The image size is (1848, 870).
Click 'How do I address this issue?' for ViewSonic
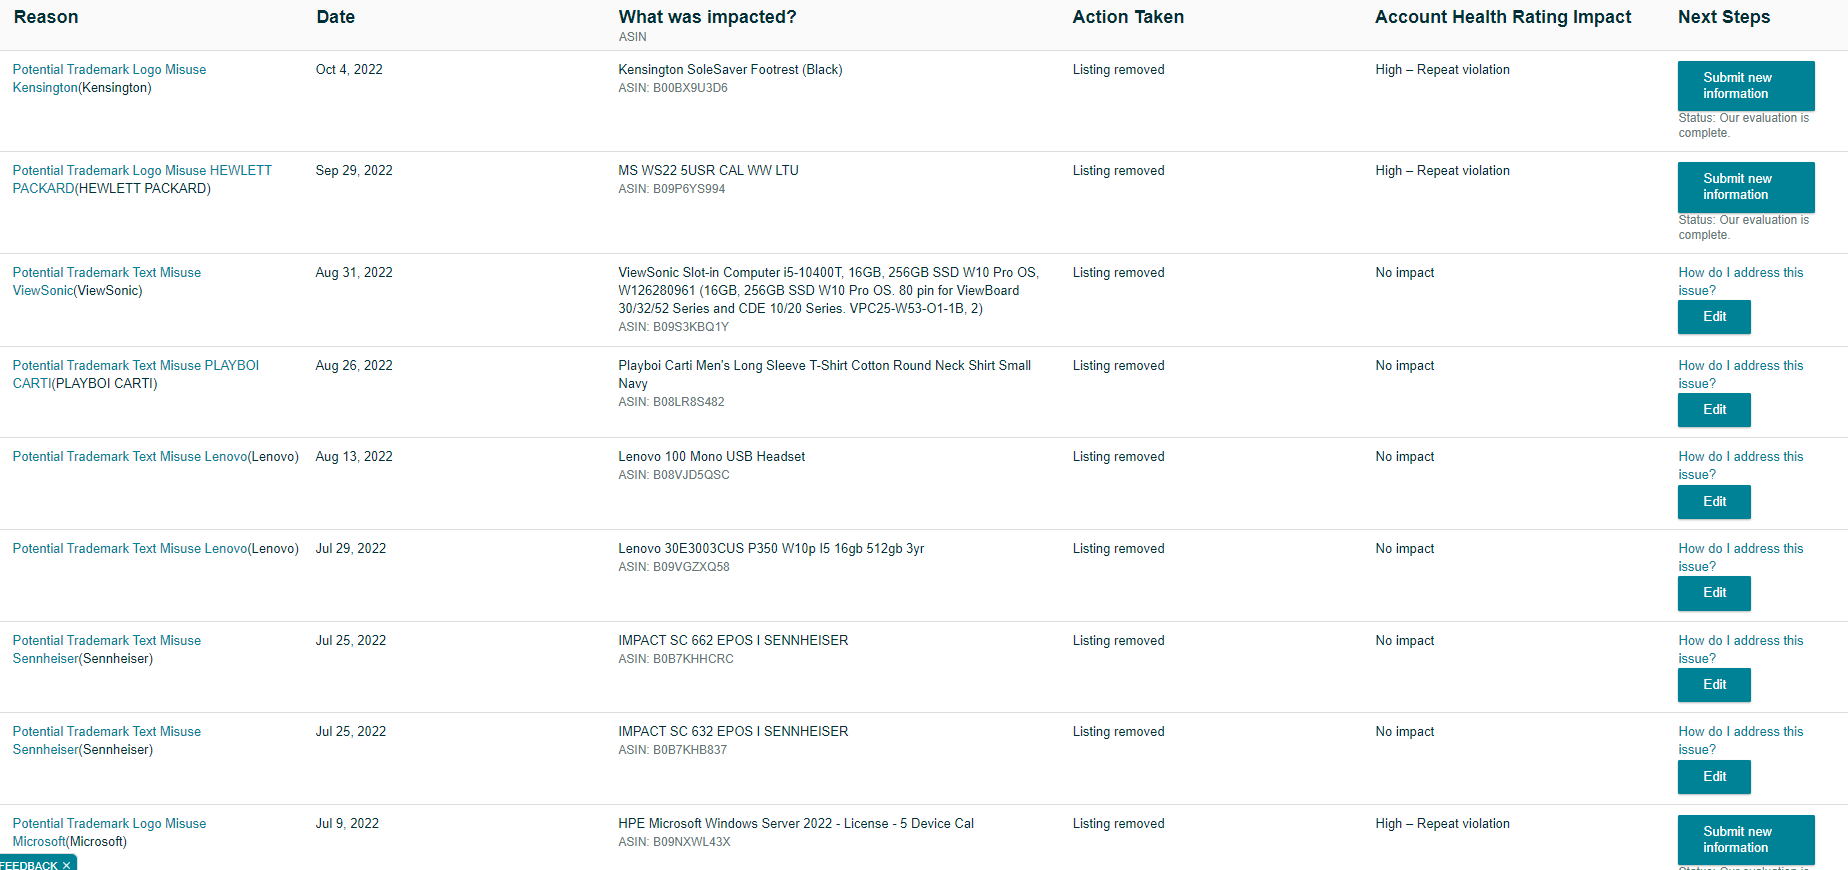[1740, 273]
